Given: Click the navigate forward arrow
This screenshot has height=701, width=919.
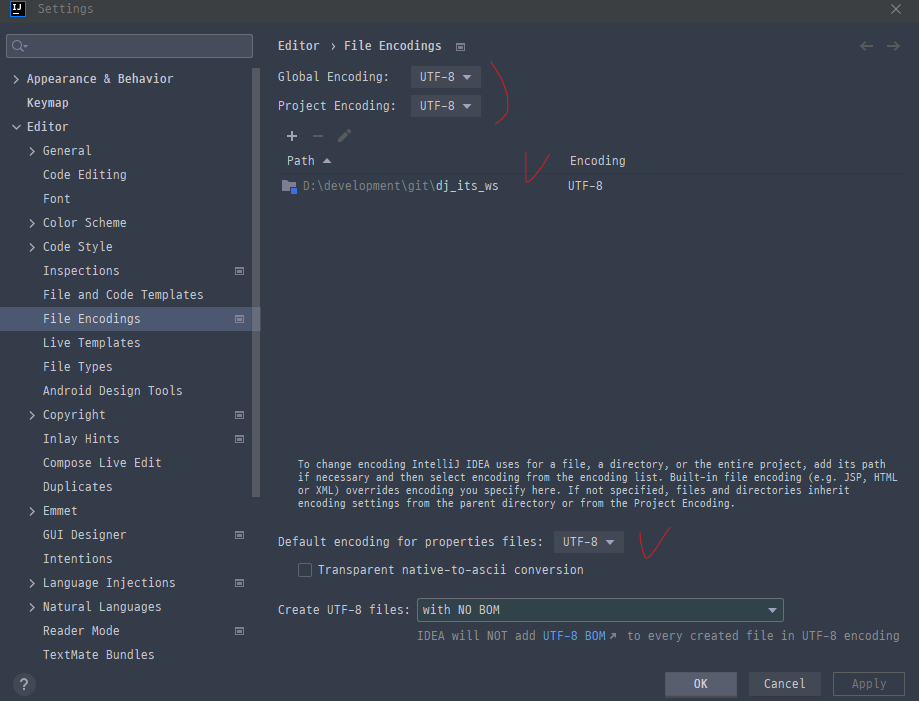Looking at the screenshot, I should tap(893, 46).
